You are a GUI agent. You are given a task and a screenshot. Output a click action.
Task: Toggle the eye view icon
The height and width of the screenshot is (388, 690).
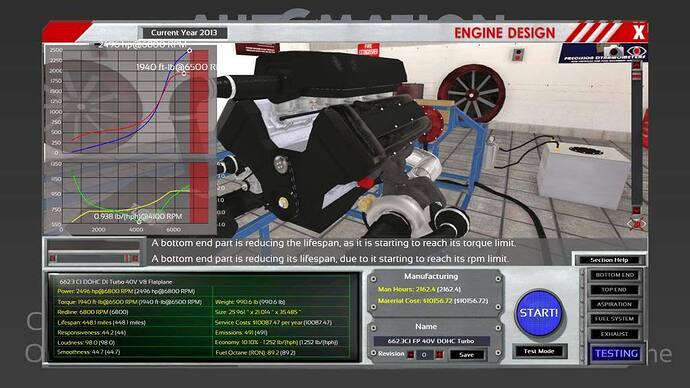[x=637, y=51]
